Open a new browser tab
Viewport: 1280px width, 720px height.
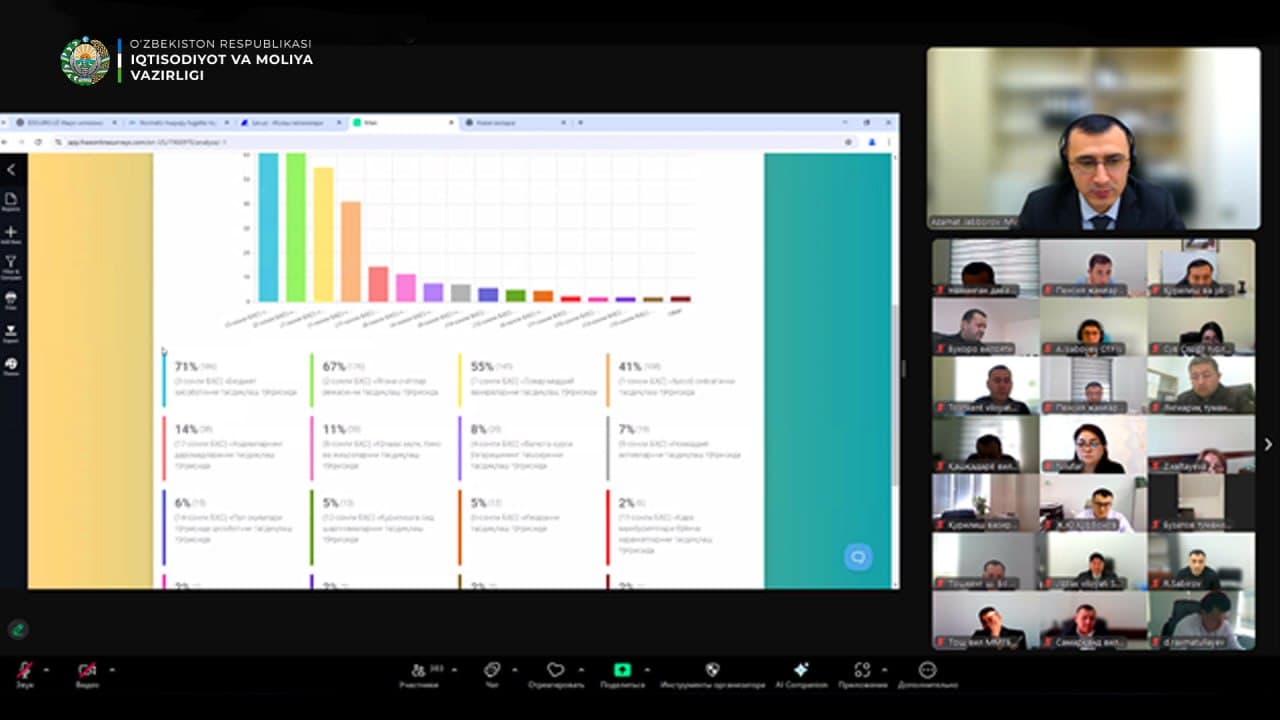coord(581,123)
